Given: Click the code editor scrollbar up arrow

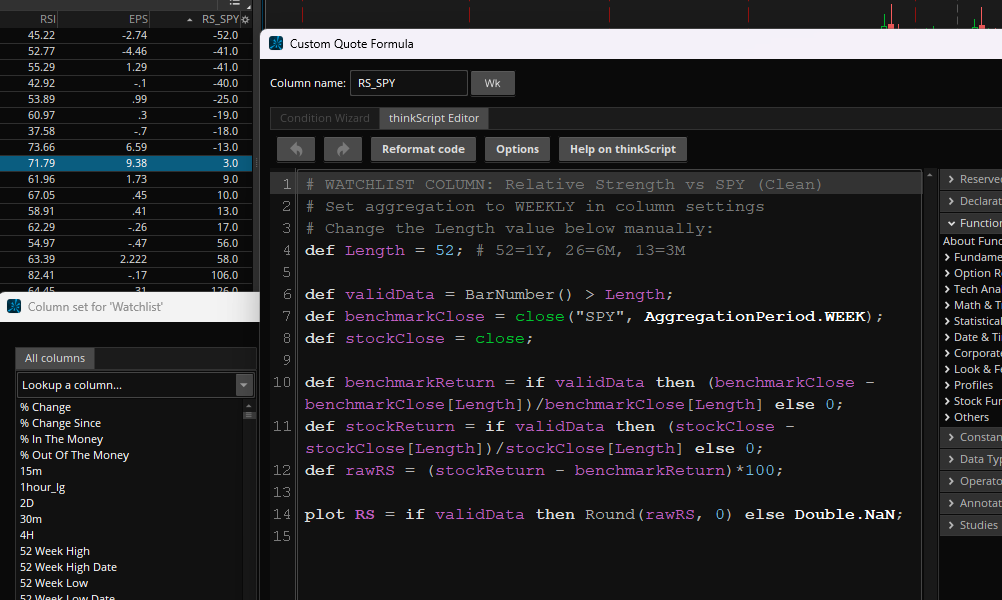Looking at the screenshot, I should tap(930, 174).
